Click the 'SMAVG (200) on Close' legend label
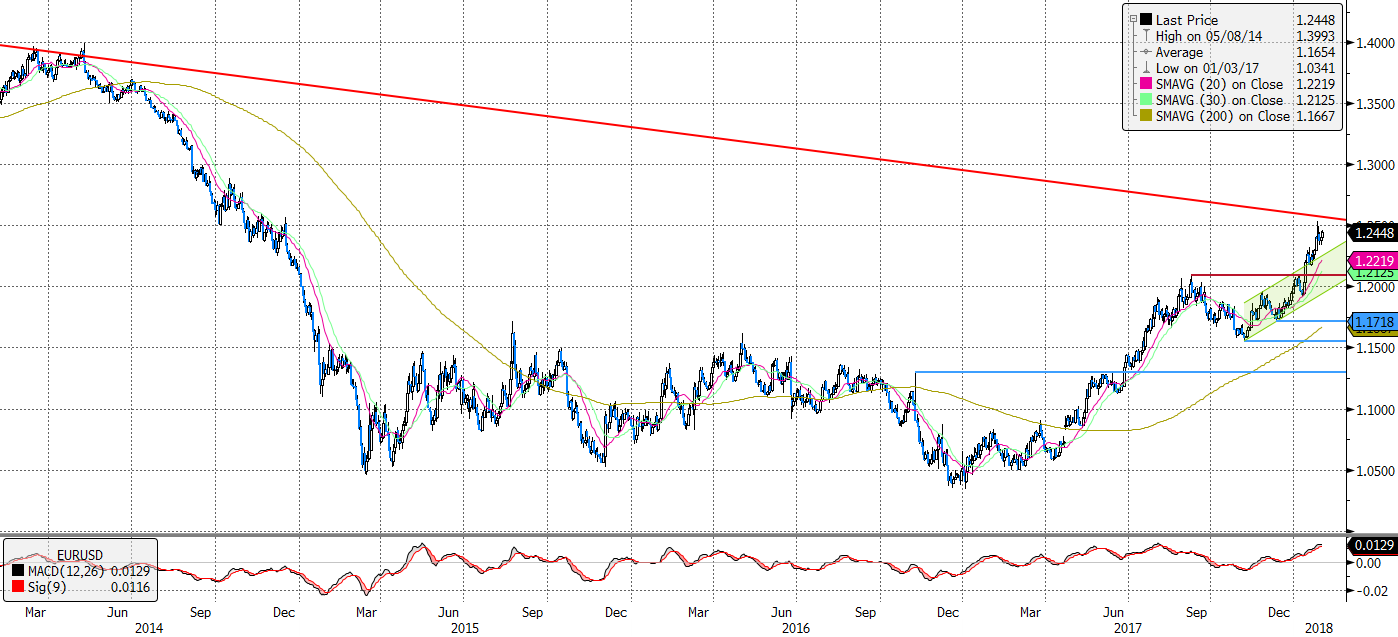 (1223, 116)
